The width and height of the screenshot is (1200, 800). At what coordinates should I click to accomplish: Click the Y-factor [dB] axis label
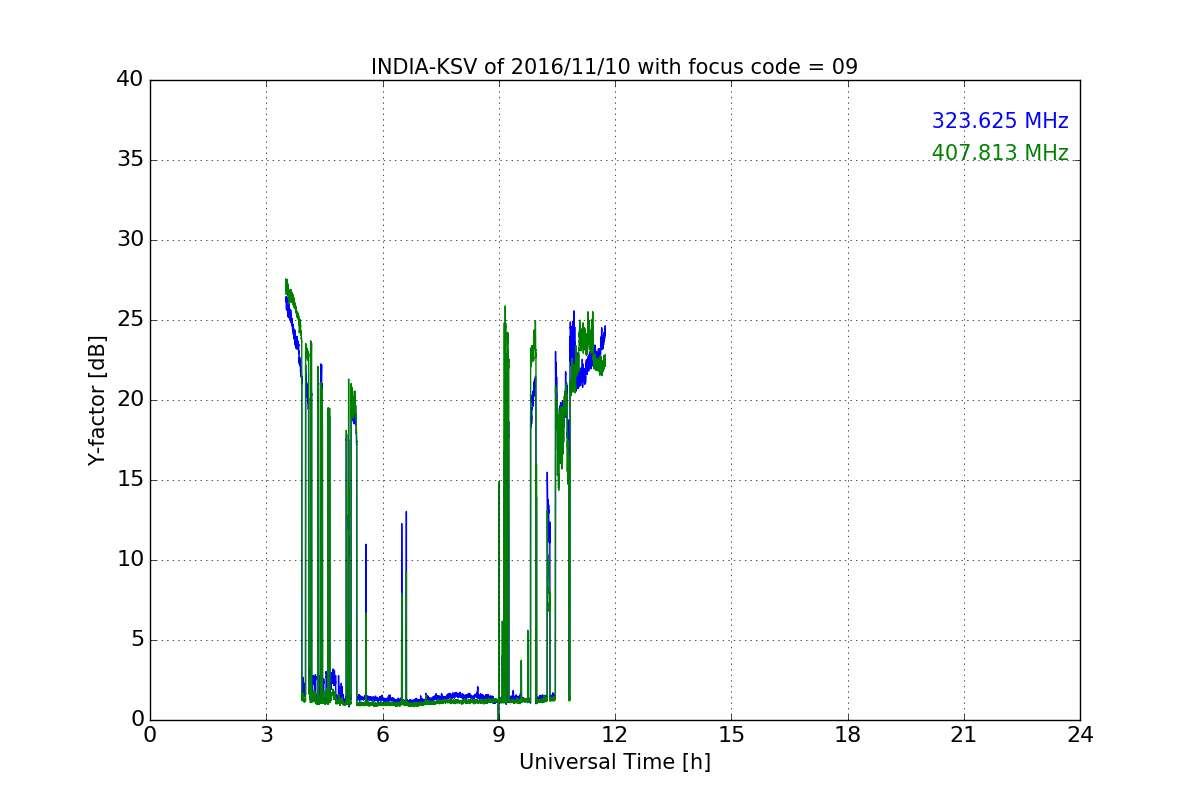[97, 400]
